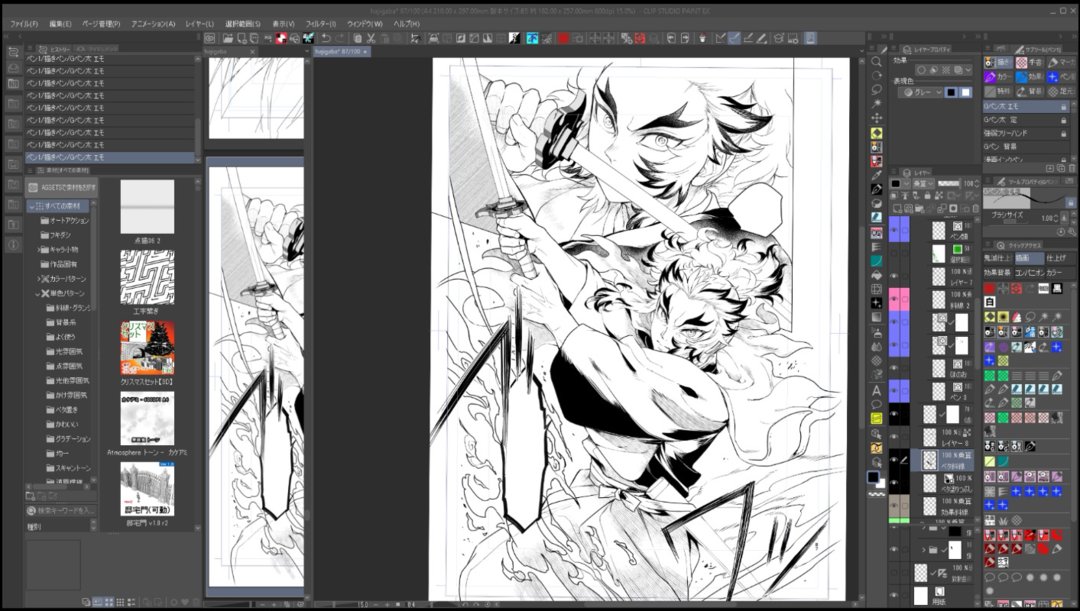The width and height of the screenshot is (1080, 611).
Task: Expand the キャラ小物 folder
Action: pos(39,249)
